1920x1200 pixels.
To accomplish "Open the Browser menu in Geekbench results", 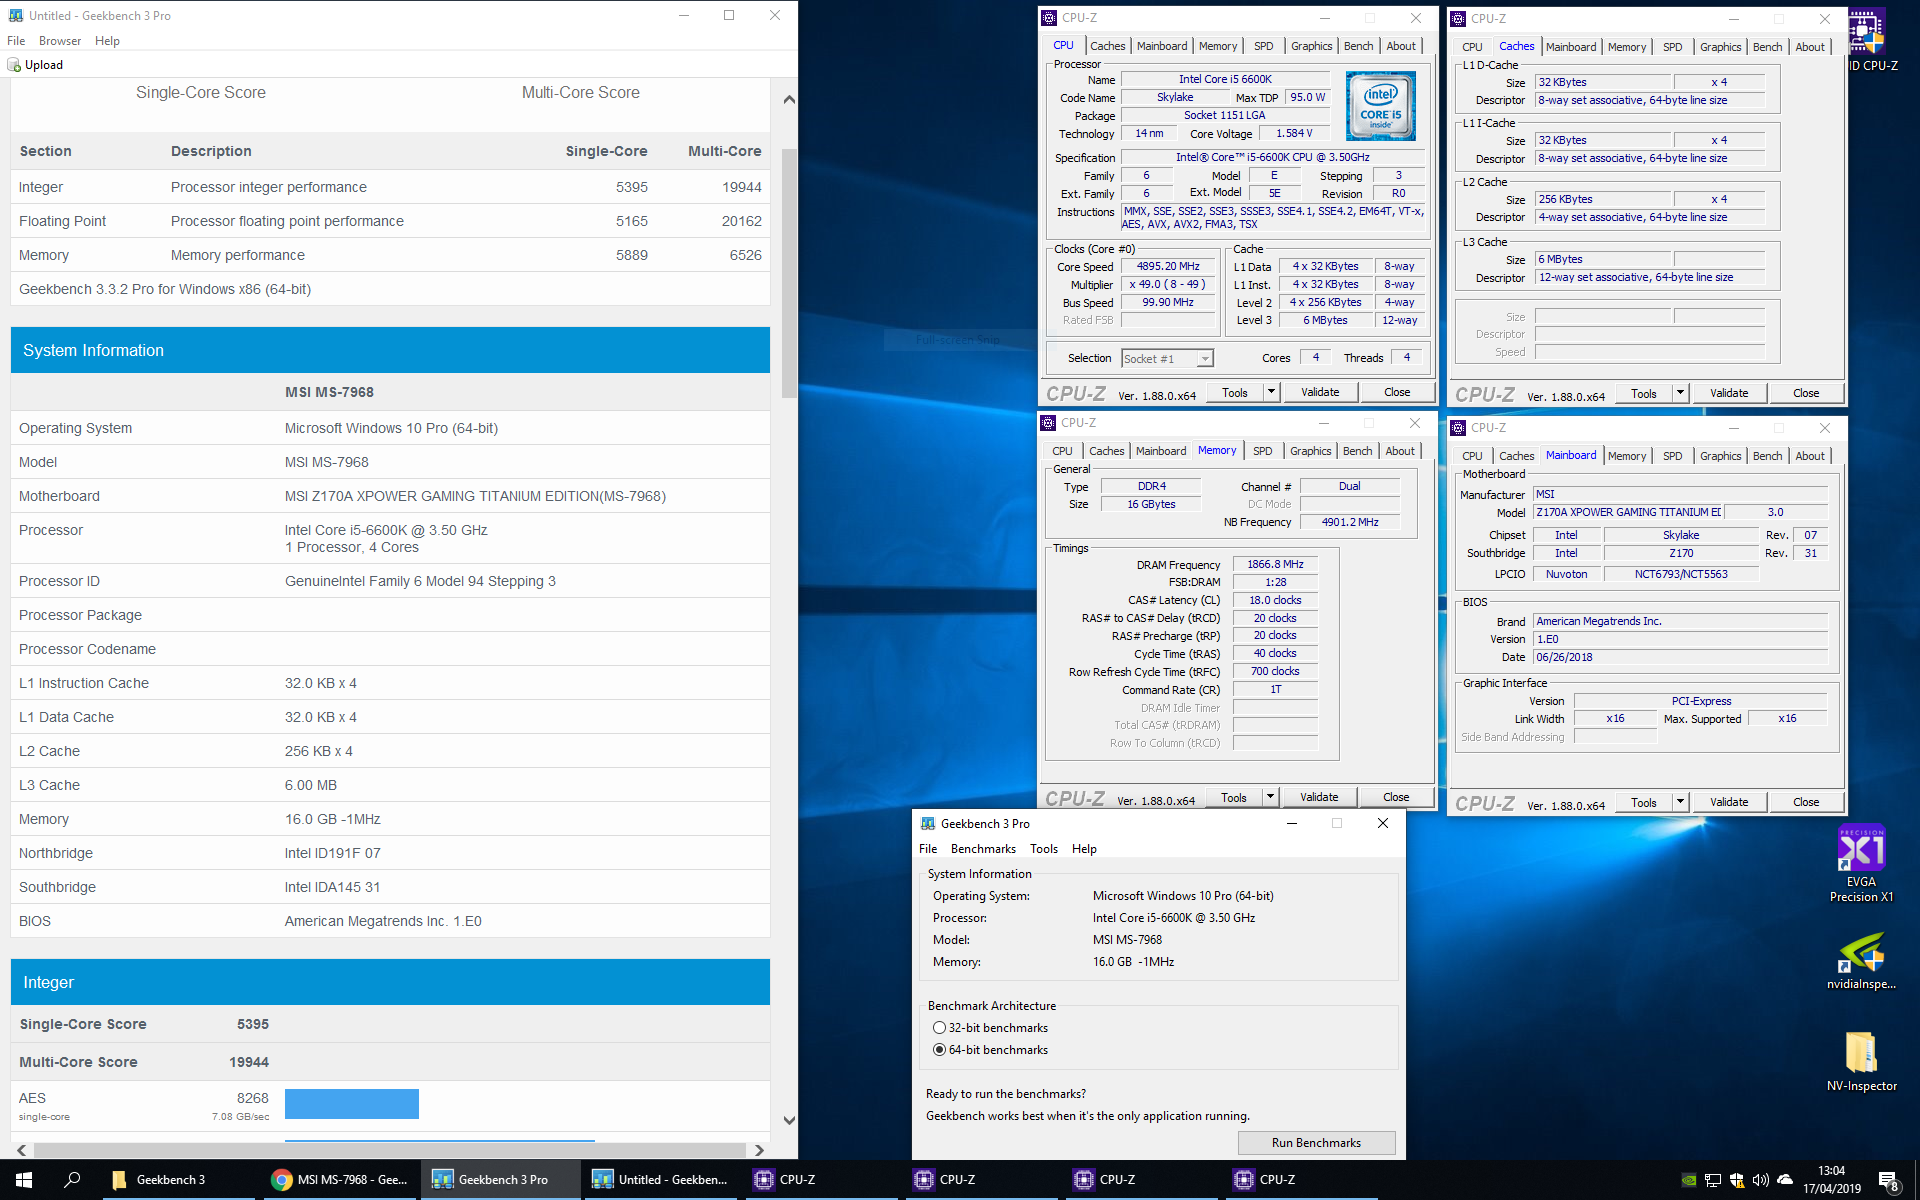I will click(x=60, y=41).
